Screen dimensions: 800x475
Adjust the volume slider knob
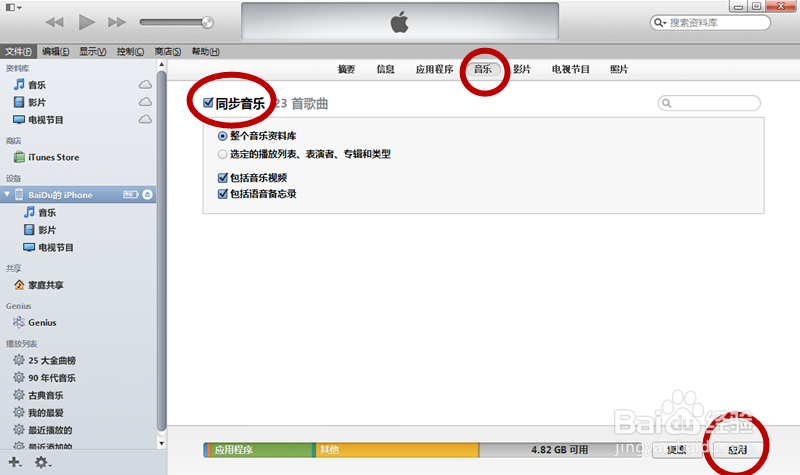207,22
